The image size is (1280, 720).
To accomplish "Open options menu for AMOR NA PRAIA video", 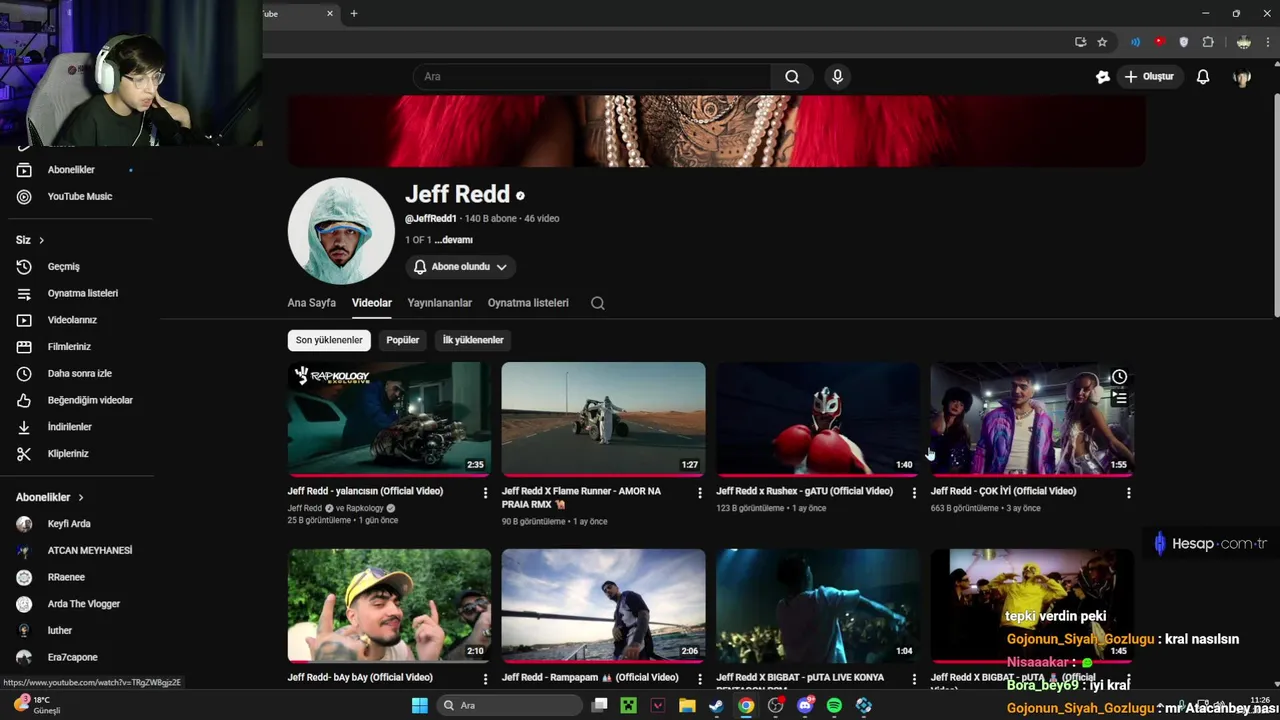I will [x=700, y=493].
